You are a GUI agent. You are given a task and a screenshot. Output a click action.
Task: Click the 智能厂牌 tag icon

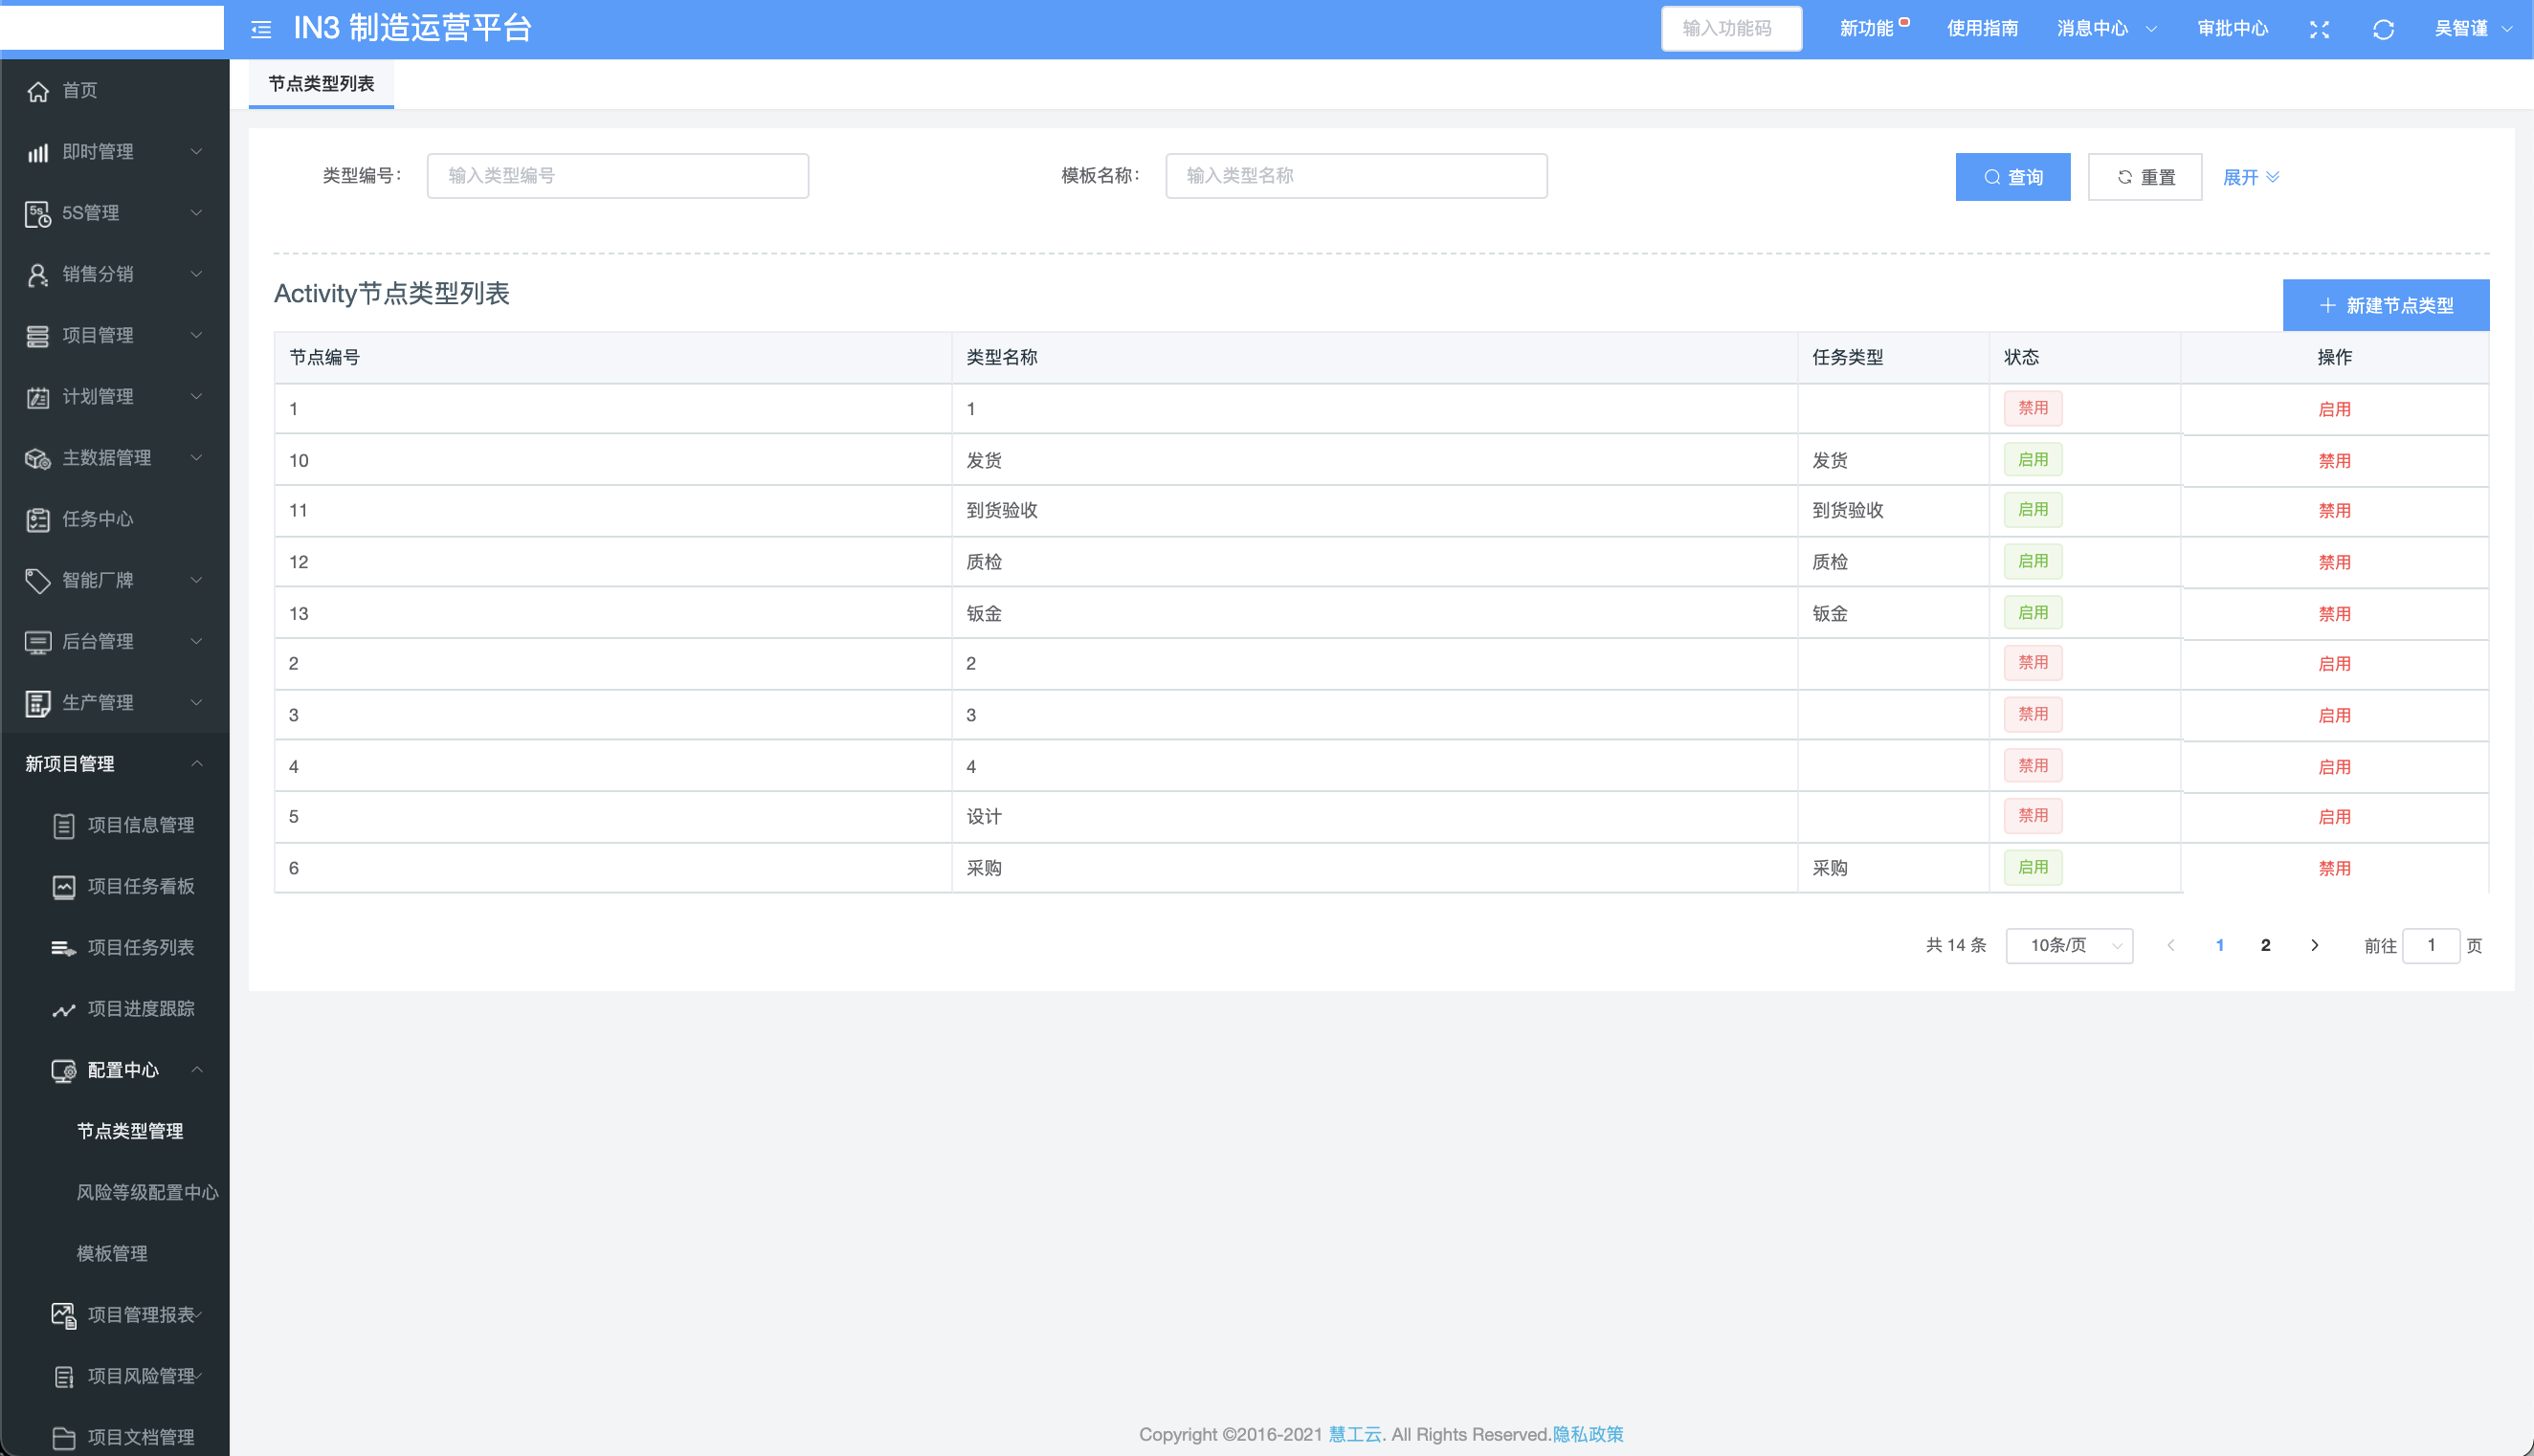[38, 580]
